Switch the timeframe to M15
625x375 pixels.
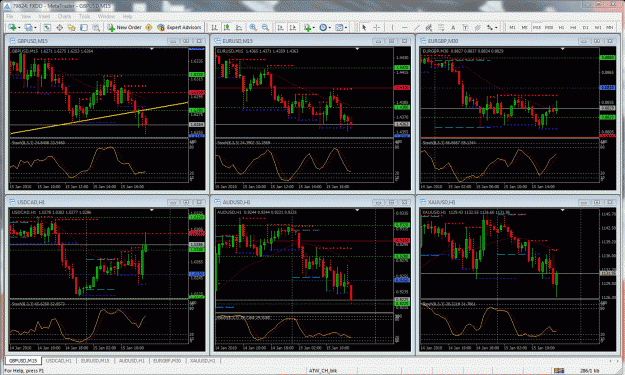coord(537,27)
